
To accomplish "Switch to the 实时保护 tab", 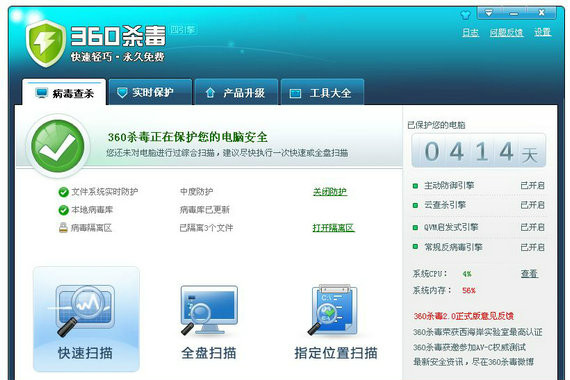I will coord(150,92).
